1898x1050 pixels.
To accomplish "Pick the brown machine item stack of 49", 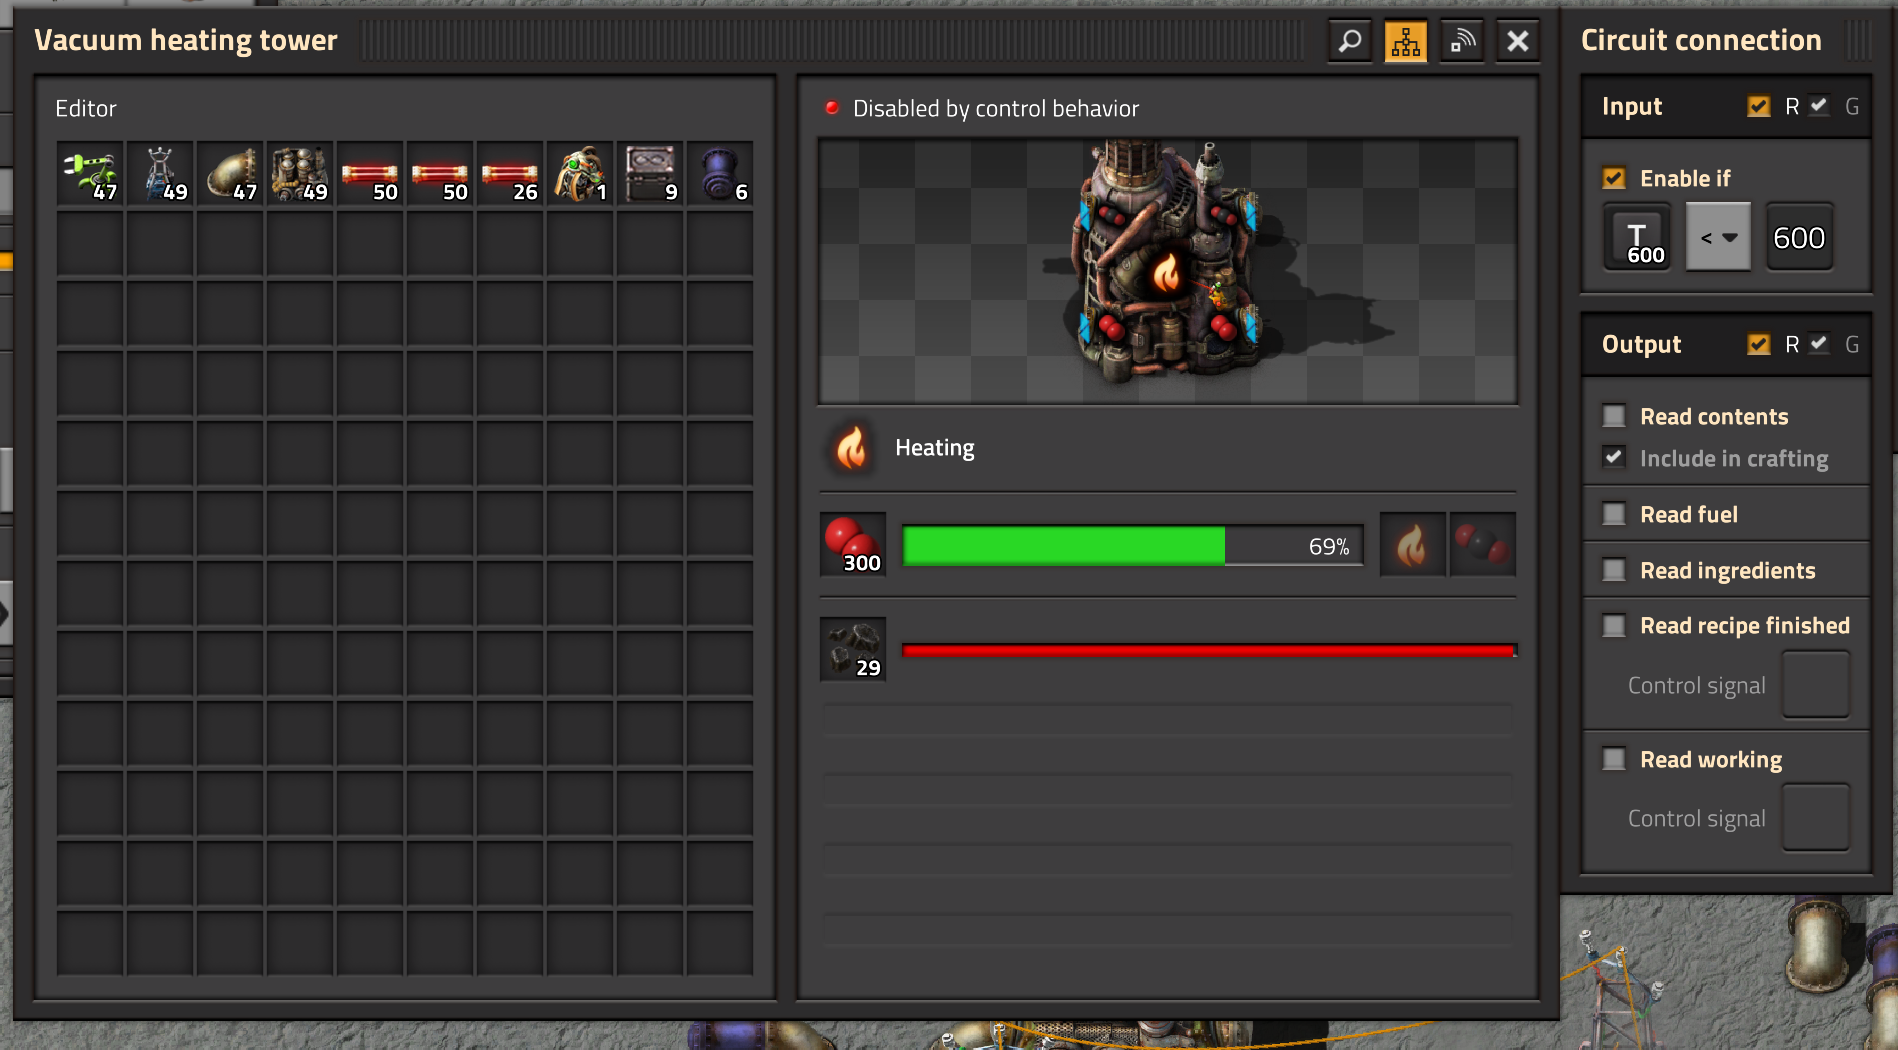I will (300, 174).
